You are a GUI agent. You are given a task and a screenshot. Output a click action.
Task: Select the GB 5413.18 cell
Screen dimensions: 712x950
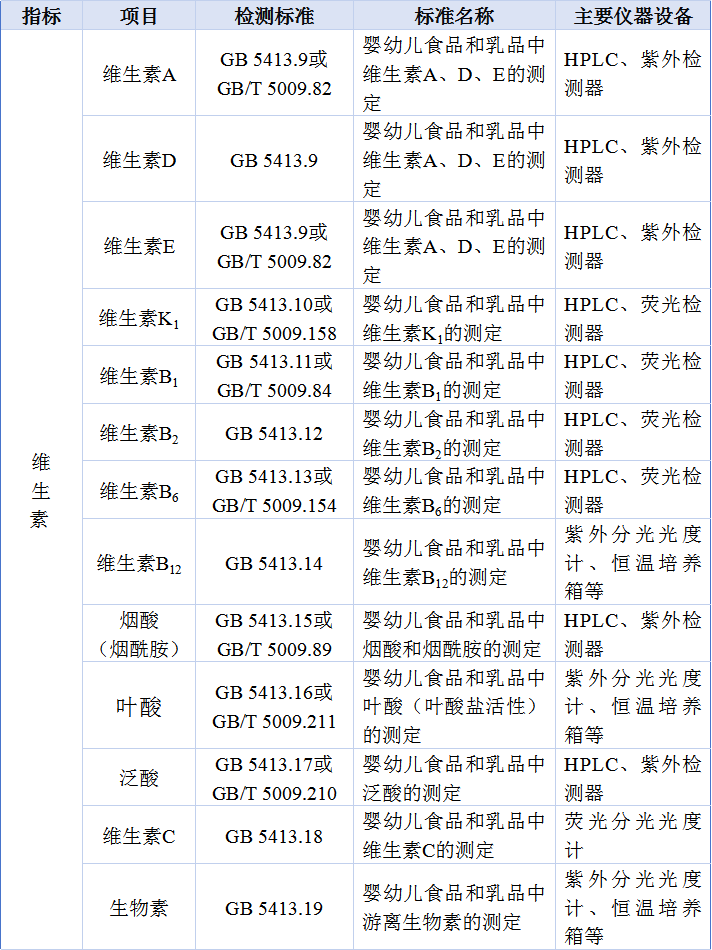[274, 835]
